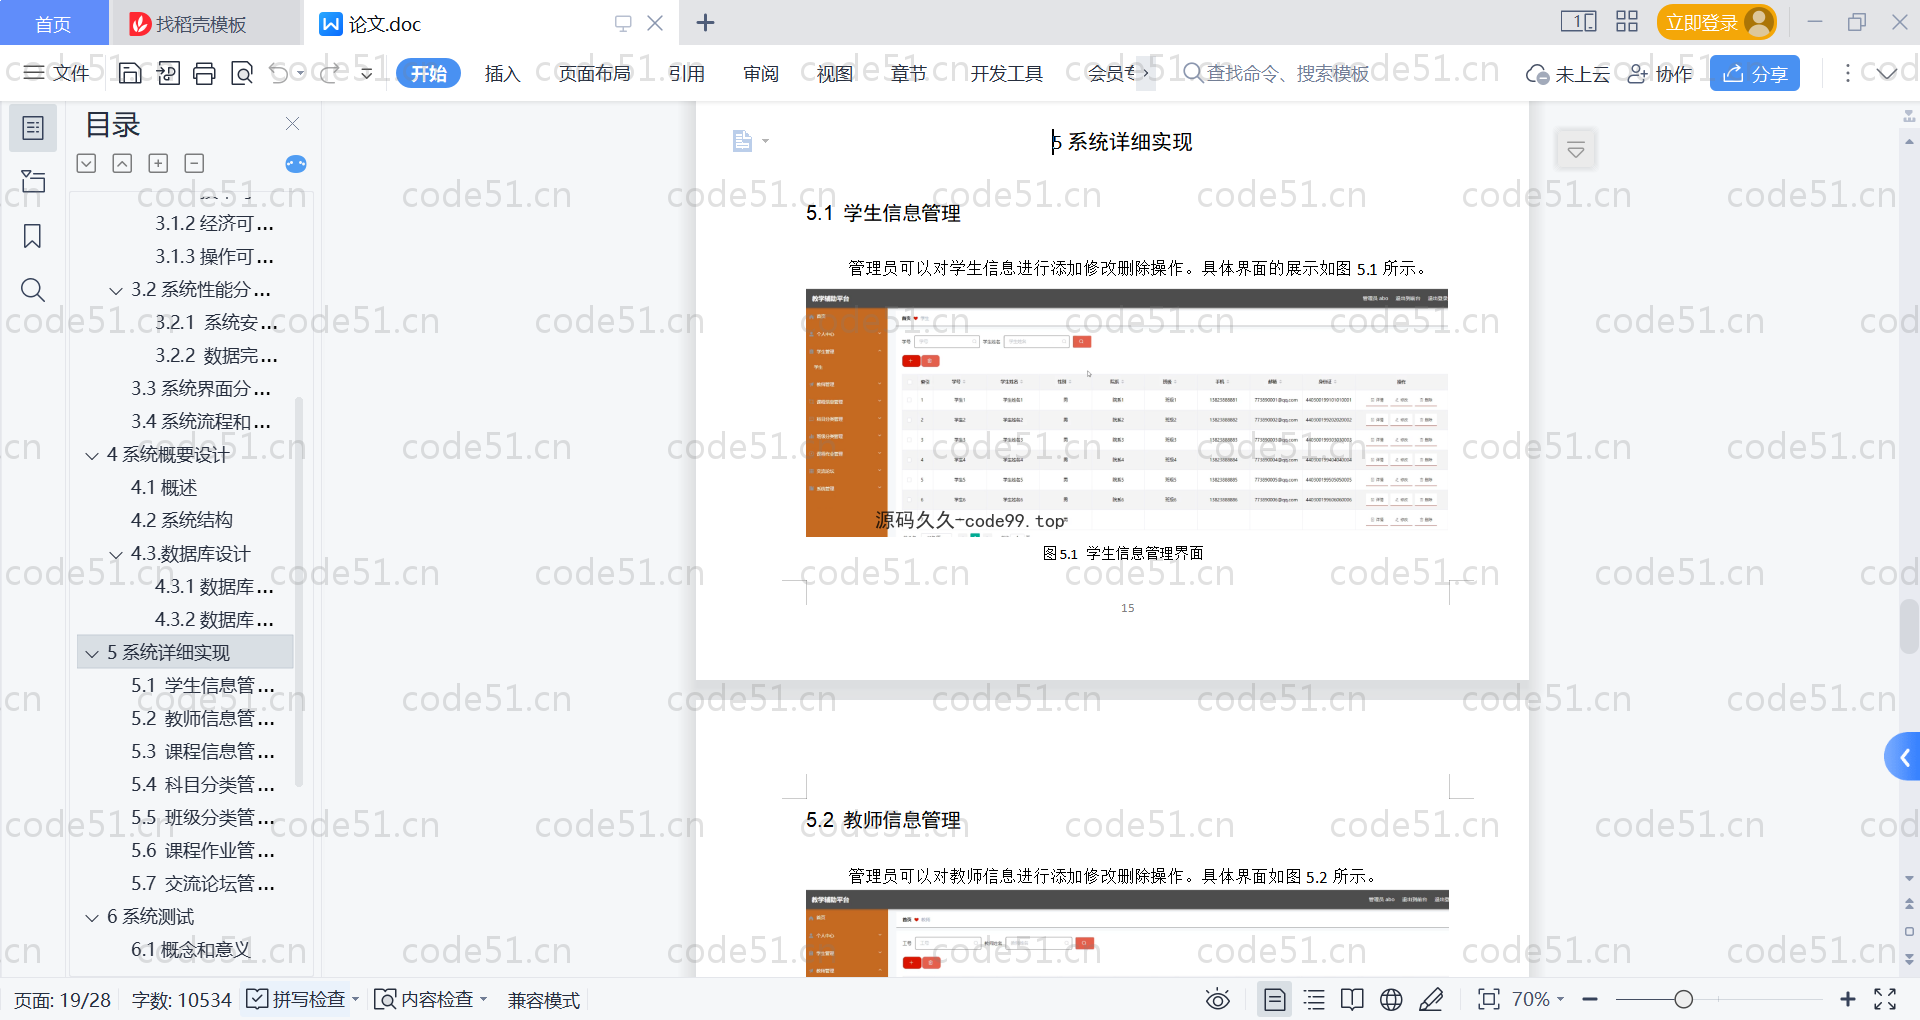Open the 页面布局 ribbon tab
Viewport: 1920px width, 1020px height.
[594, 73]
